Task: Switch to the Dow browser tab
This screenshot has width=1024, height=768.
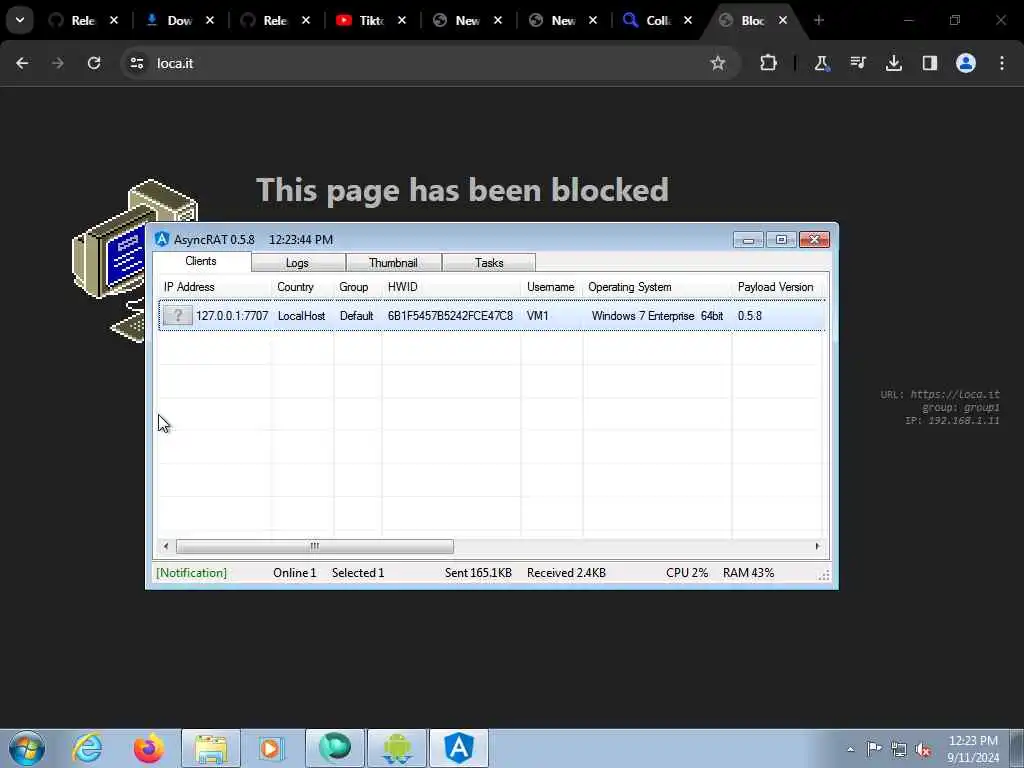Action: click(x=168, y=20)
